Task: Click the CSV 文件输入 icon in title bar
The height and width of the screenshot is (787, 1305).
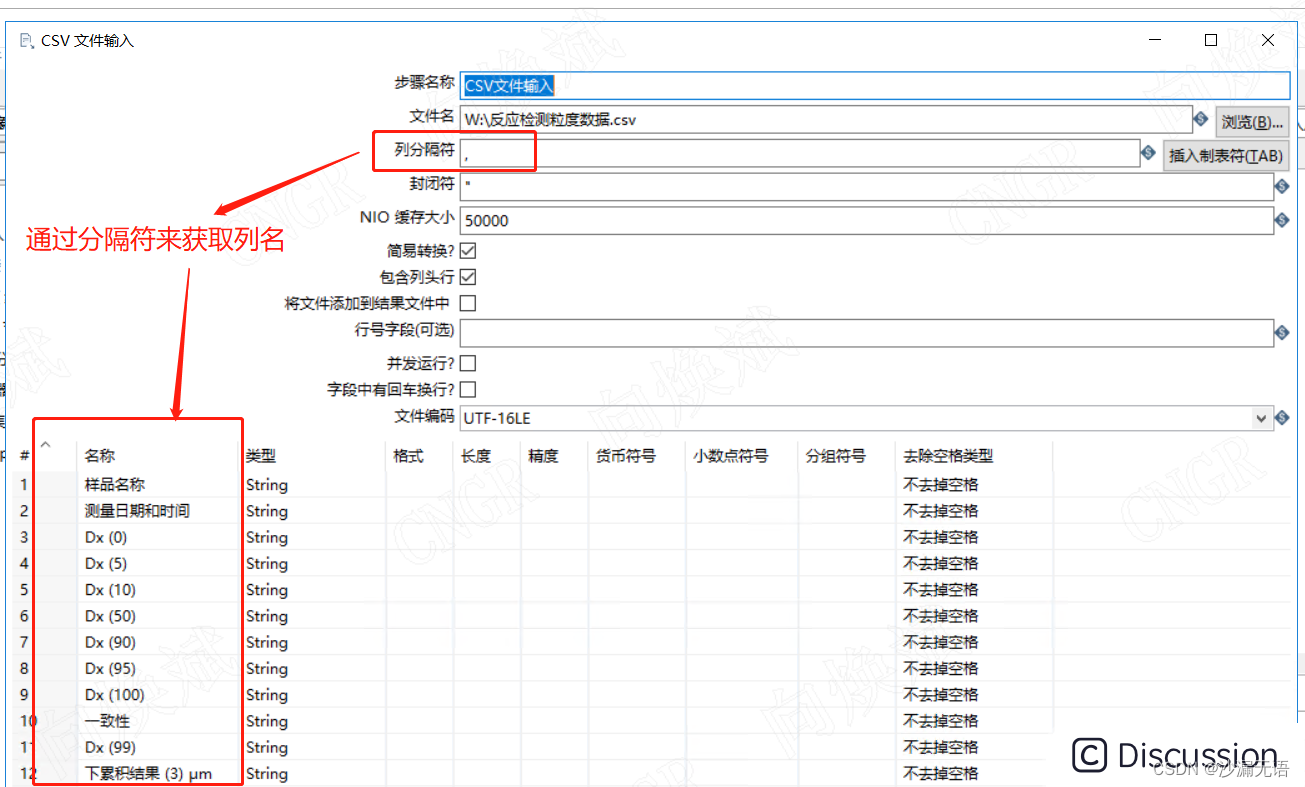Action: [24, 40]
